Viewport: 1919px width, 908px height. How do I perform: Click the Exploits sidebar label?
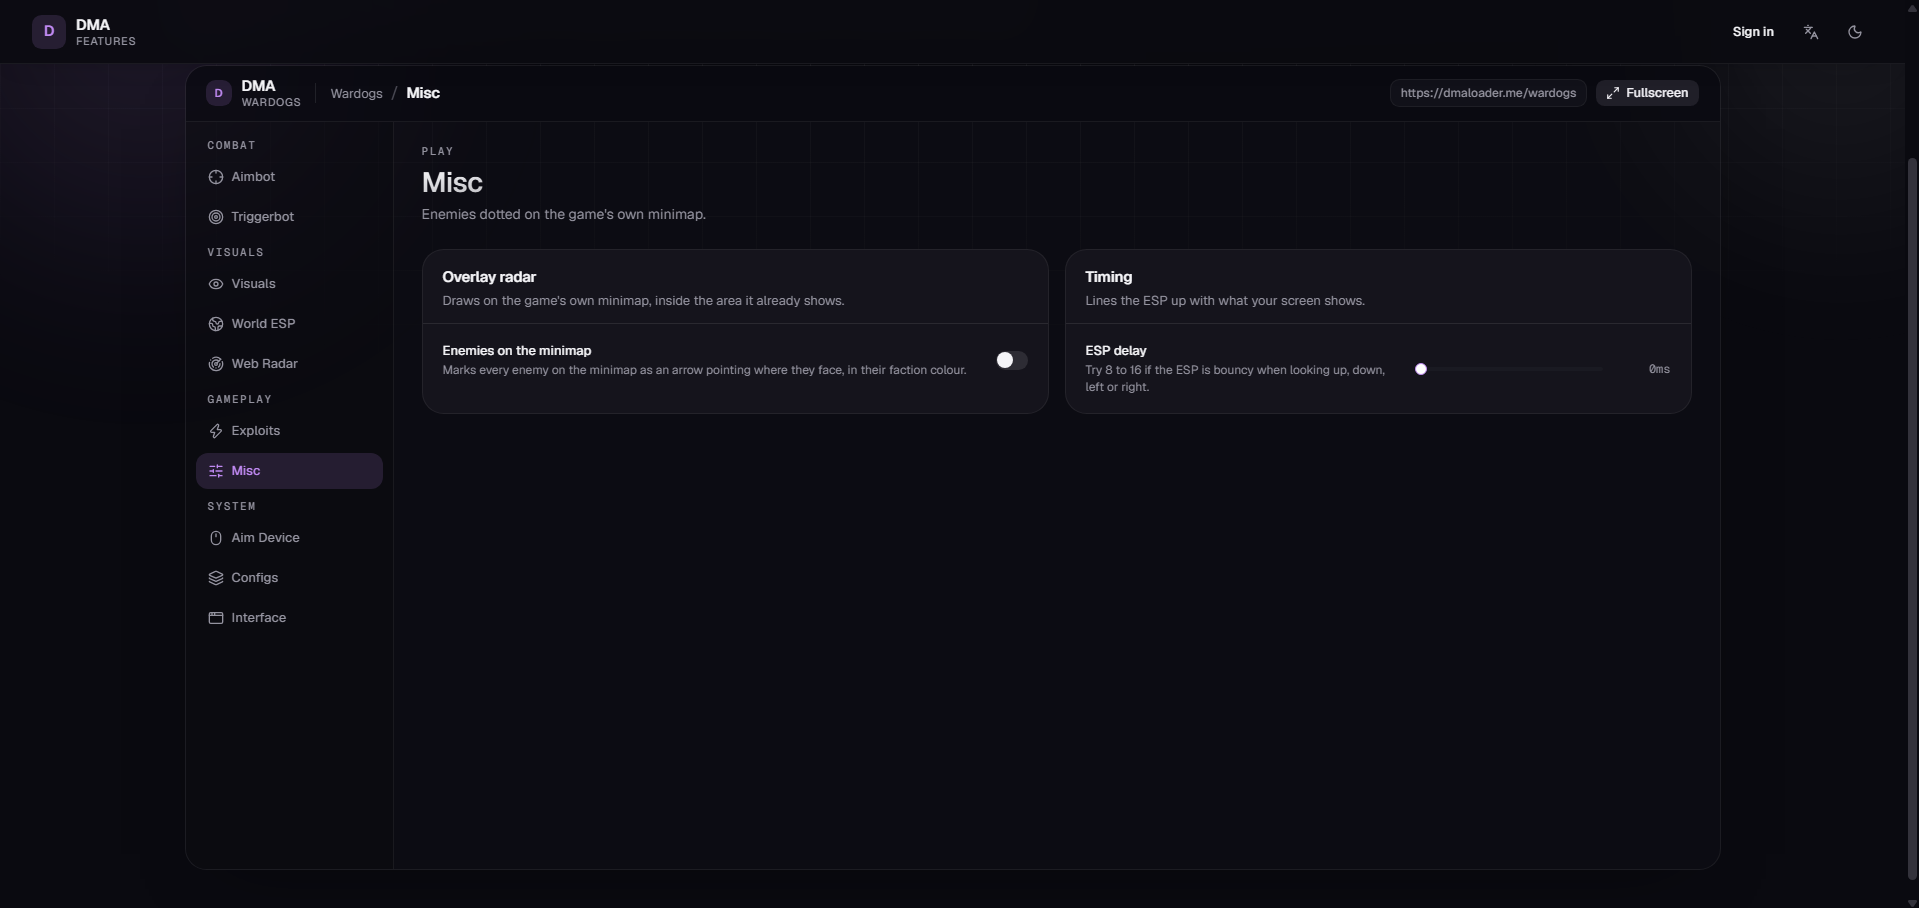pos(256,431)
